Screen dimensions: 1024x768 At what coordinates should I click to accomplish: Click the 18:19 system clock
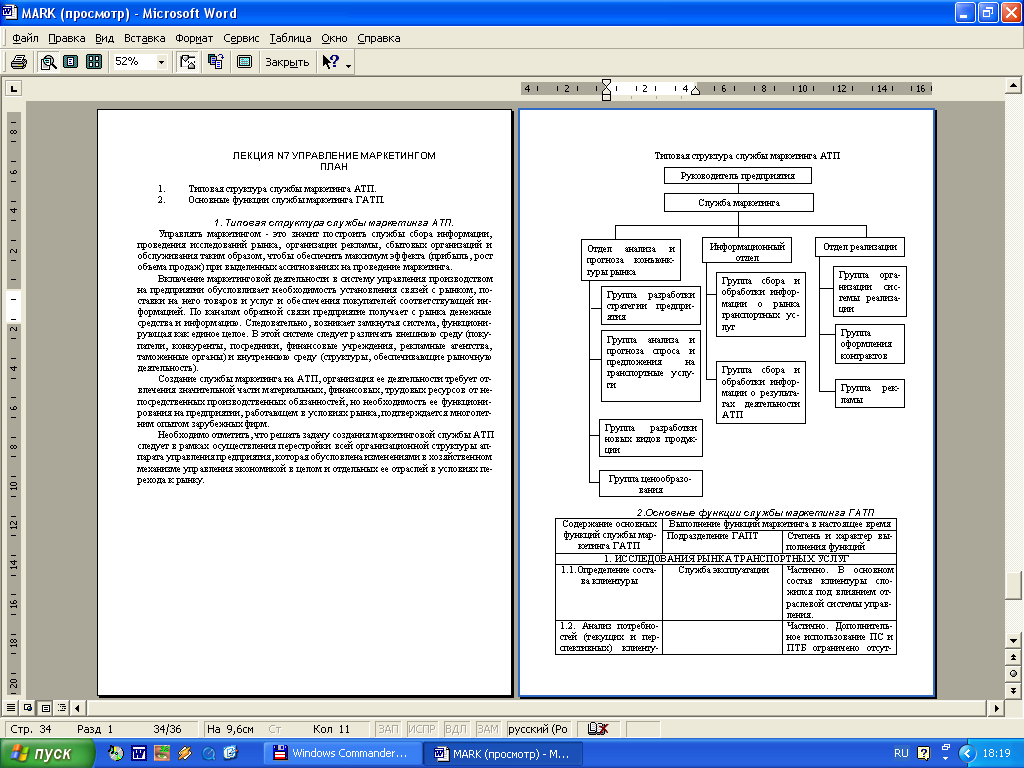pyautogui.click(x=997, y=753)
